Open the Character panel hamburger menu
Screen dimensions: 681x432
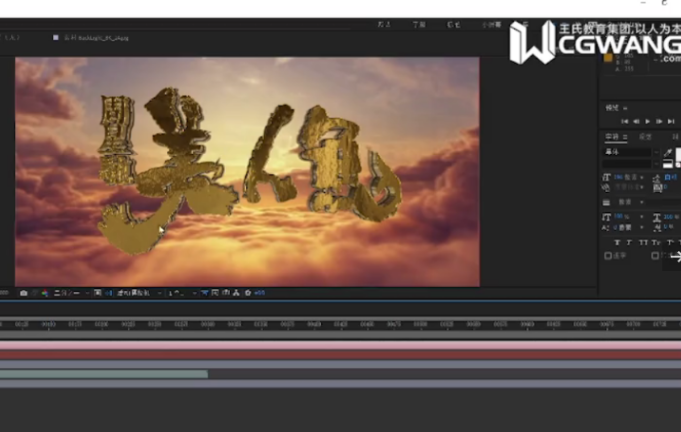[x=625, y=137]
